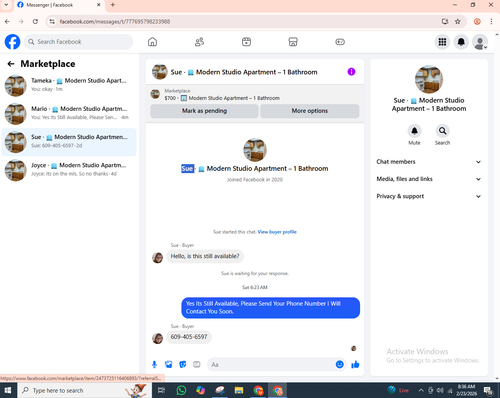Click the 609-405-6597 message bubble

(189, 337)
